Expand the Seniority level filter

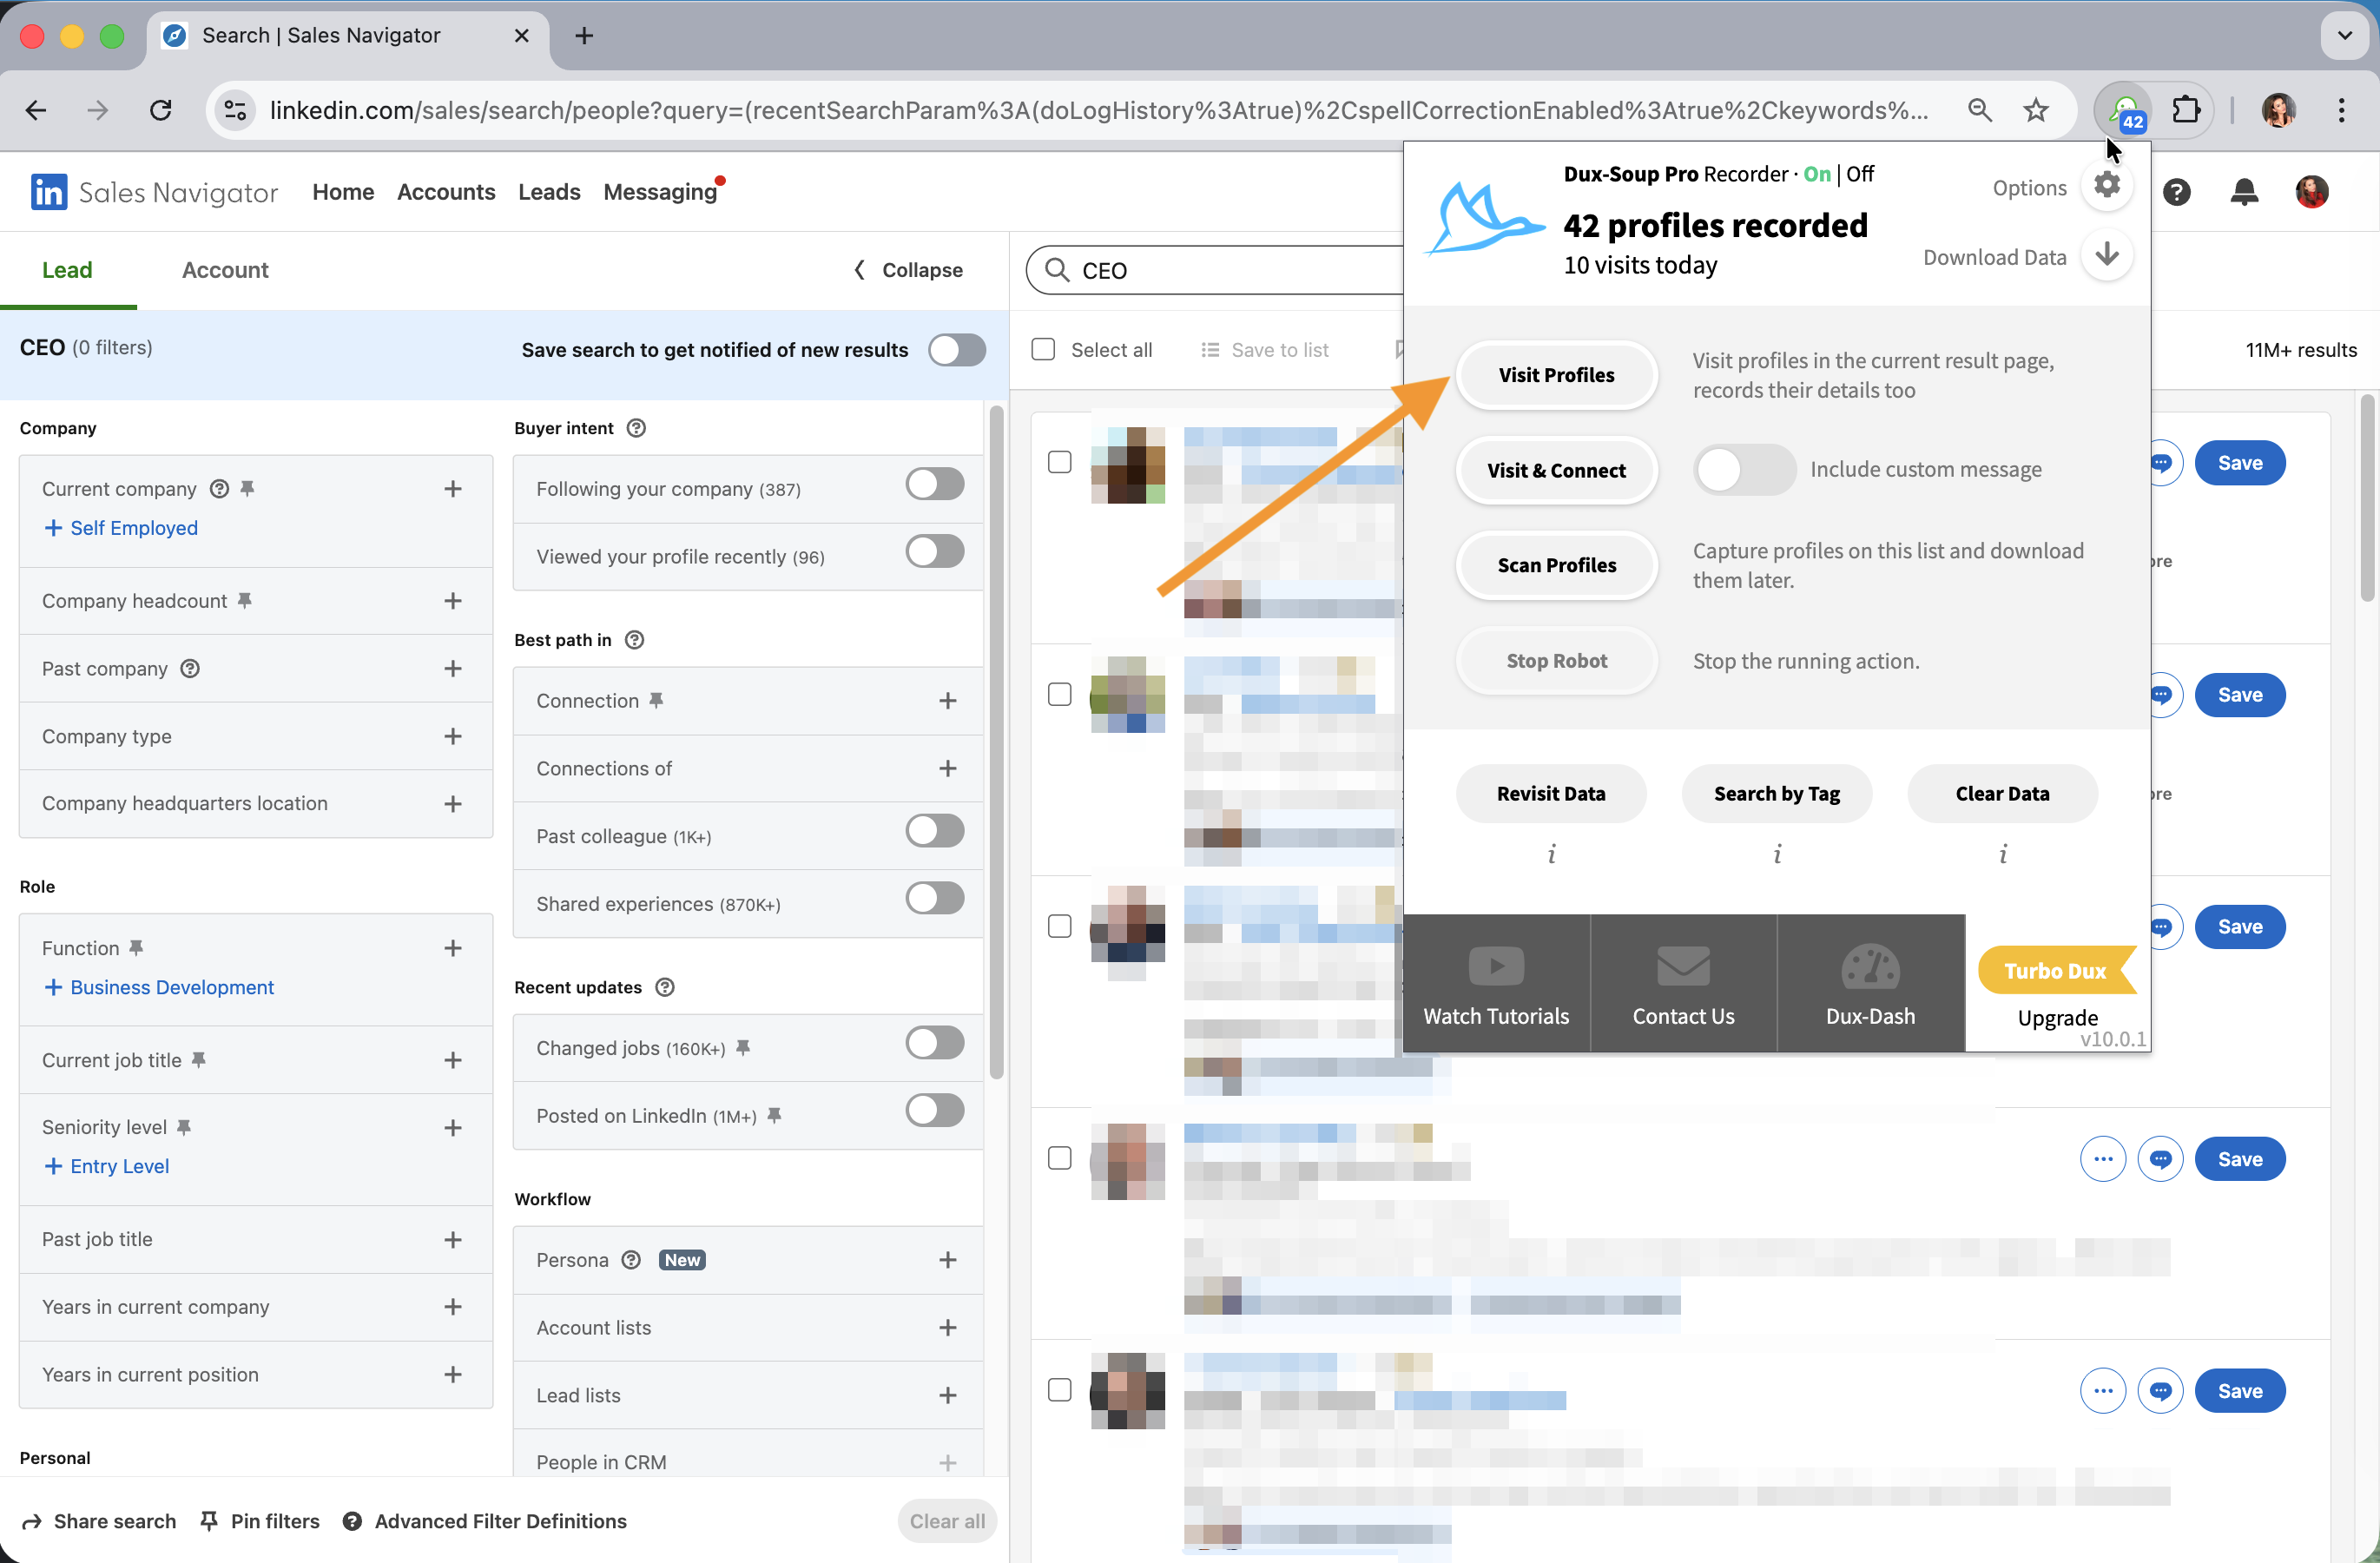452,1128
